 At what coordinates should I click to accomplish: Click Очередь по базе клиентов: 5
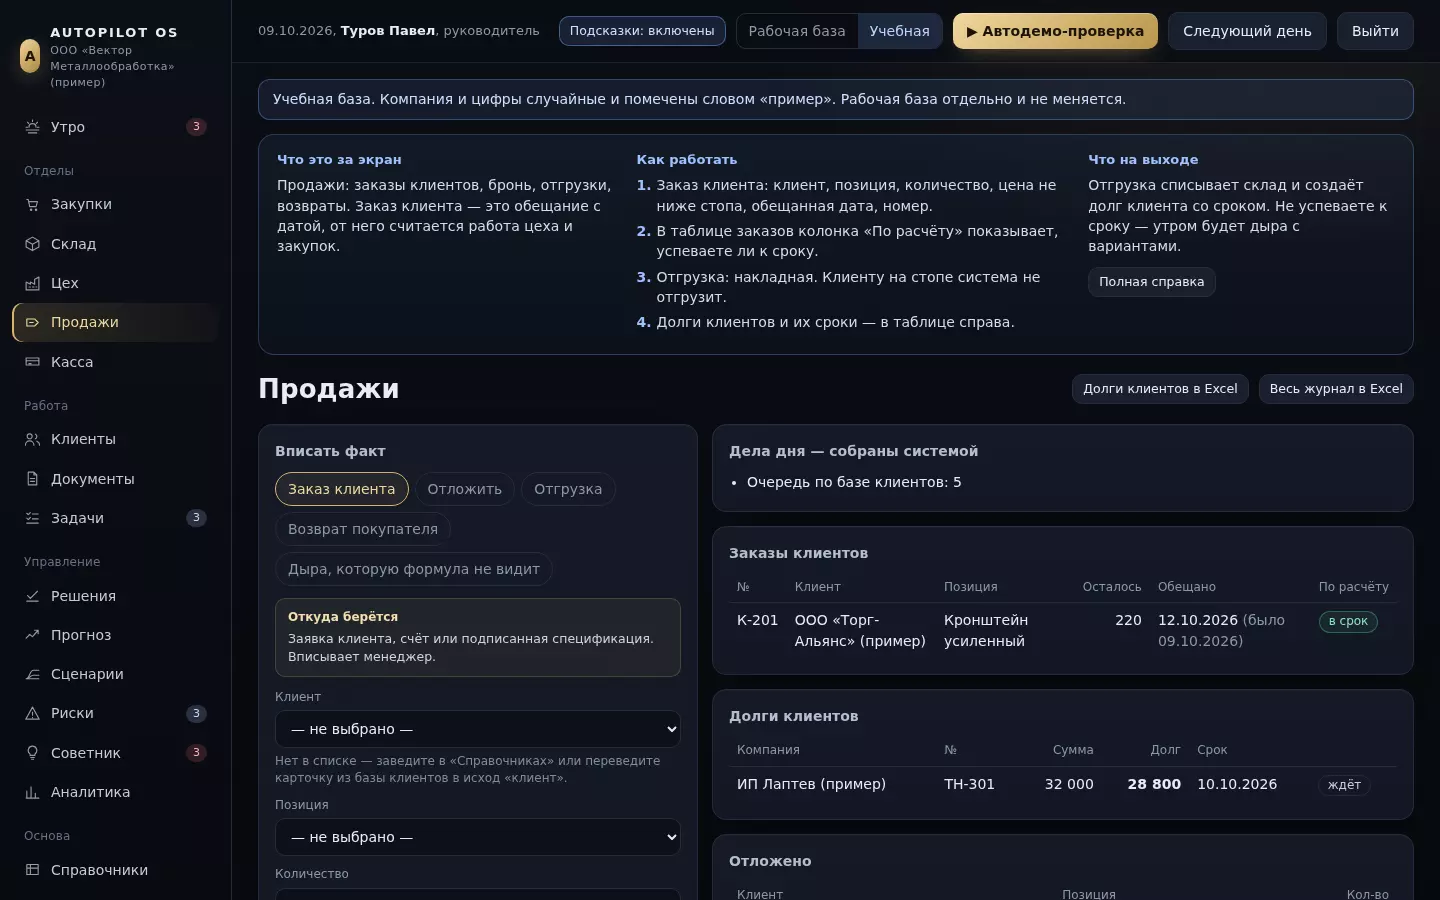pos(854,482)
